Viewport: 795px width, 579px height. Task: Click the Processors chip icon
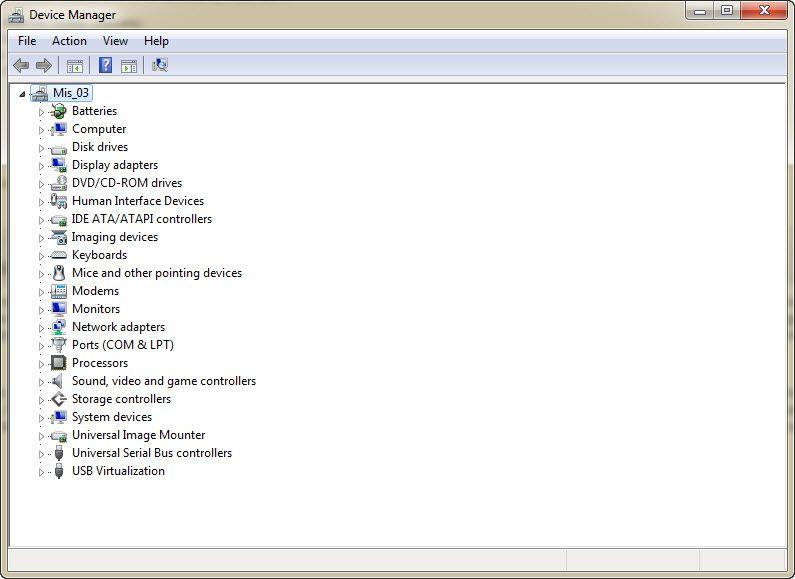tap(59, 363)
